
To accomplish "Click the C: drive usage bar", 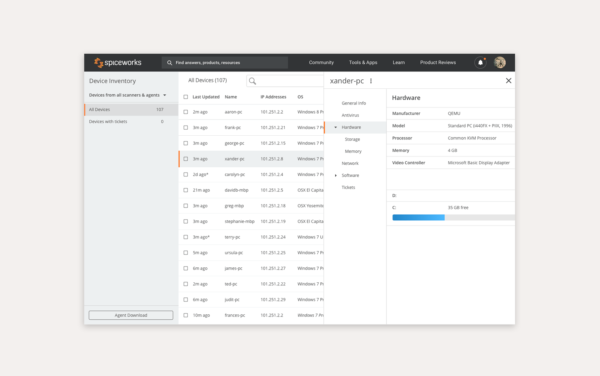I will tap(453, 217).
